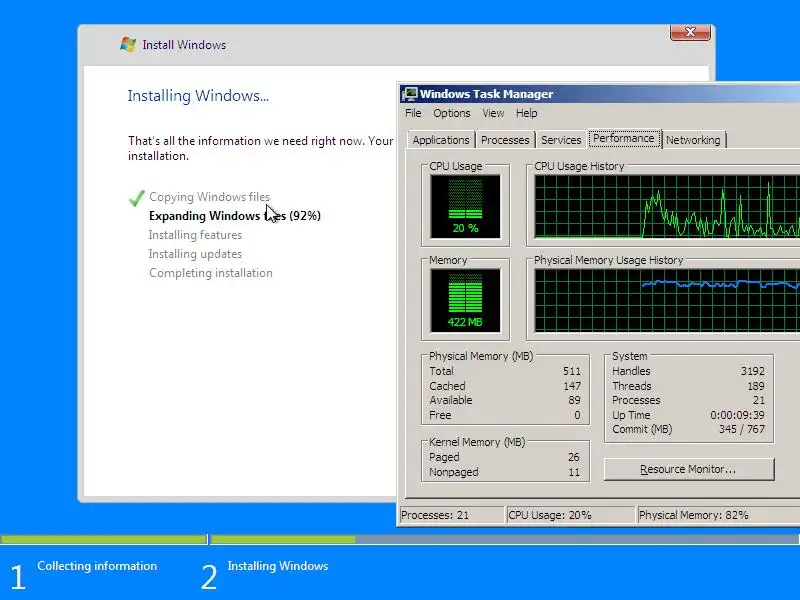Open the Help menu in Task Manager

(526, 113)
